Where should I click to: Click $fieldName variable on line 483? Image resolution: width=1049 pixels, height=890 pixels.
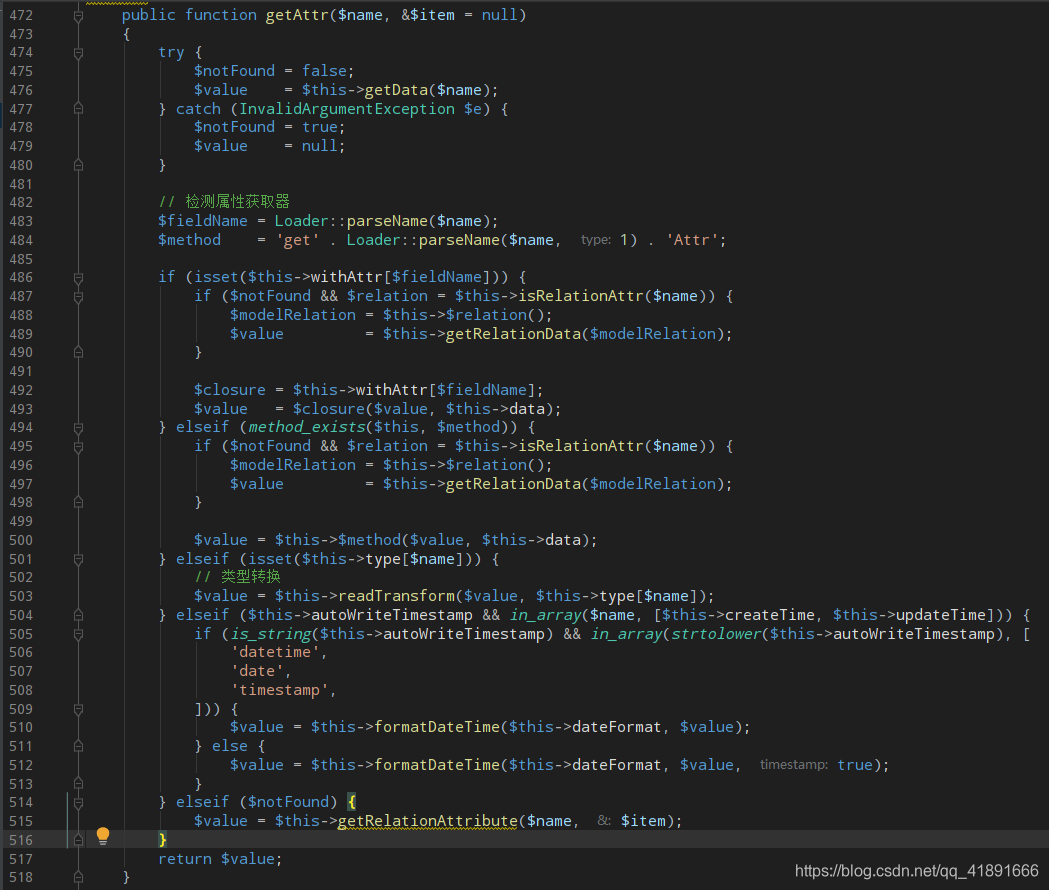[x=203, y=221]
